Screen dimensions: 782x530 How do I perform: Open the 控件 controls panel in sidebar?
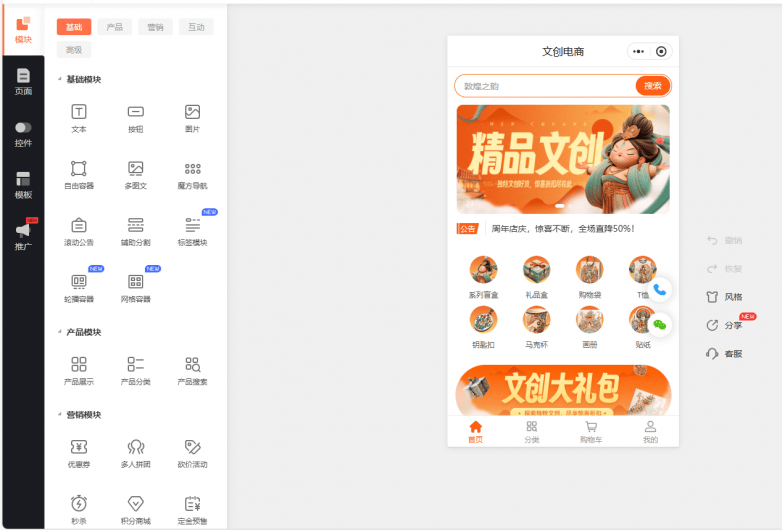(22, 134)
